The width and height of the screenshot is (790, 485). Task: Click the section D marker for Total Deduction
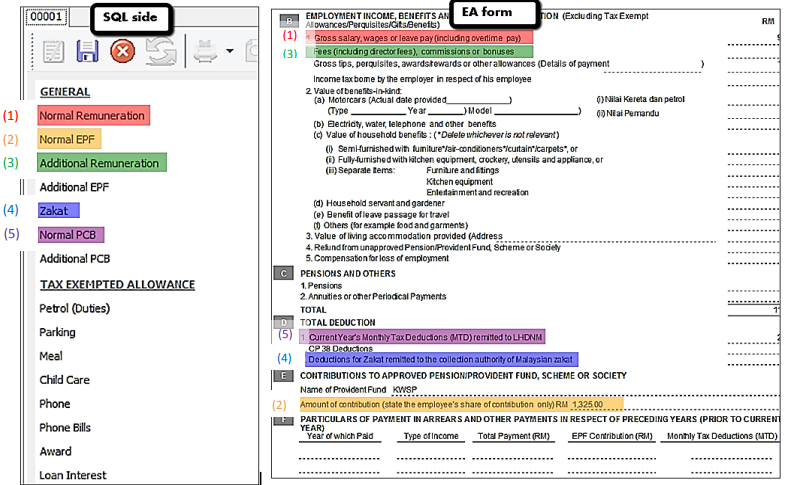tap(290, 322)
